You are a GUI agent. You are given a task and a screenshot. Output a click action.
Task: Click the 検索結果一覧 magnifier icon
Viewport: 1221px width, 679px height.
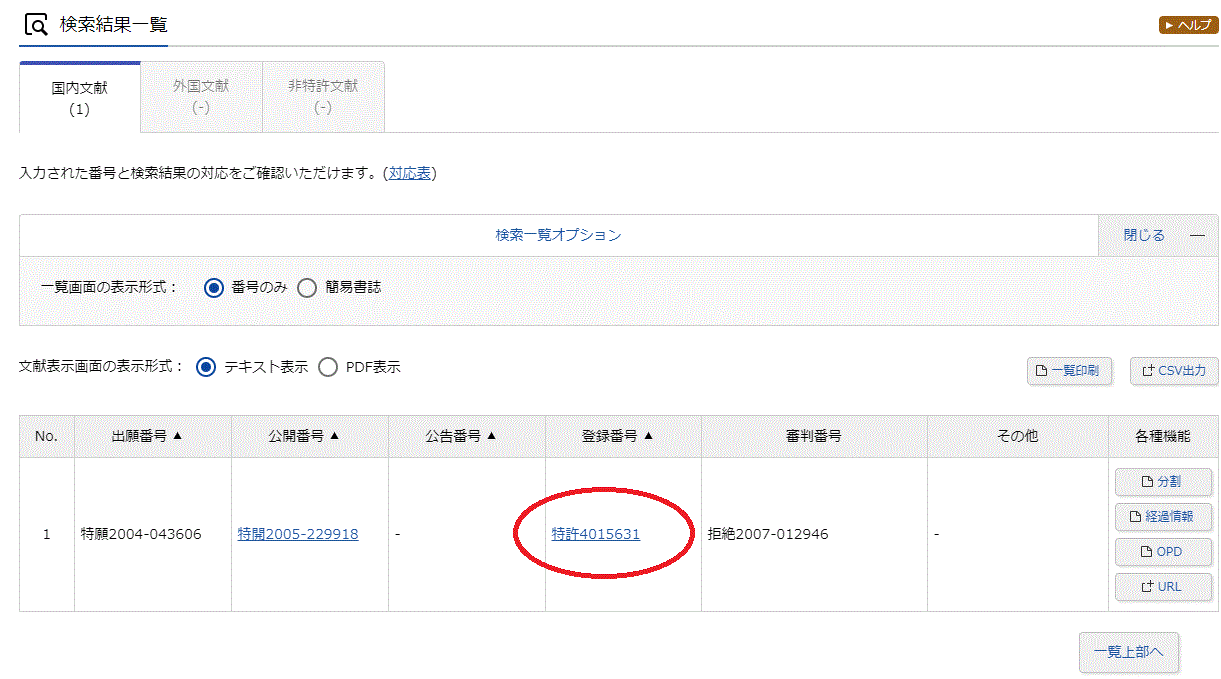(x=36, y=25)
